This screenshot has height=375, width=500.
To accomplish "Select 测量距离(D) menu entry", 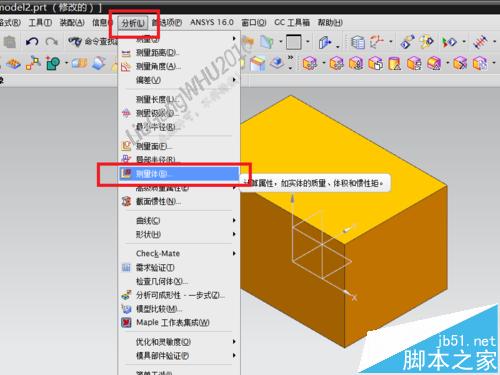I will click(179, 53).
